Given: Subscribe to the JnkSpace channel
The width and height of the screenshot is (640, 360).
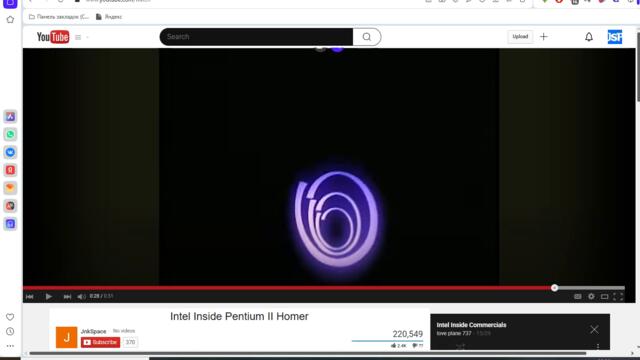Looking at the screenshot, I should coord(100,342).
